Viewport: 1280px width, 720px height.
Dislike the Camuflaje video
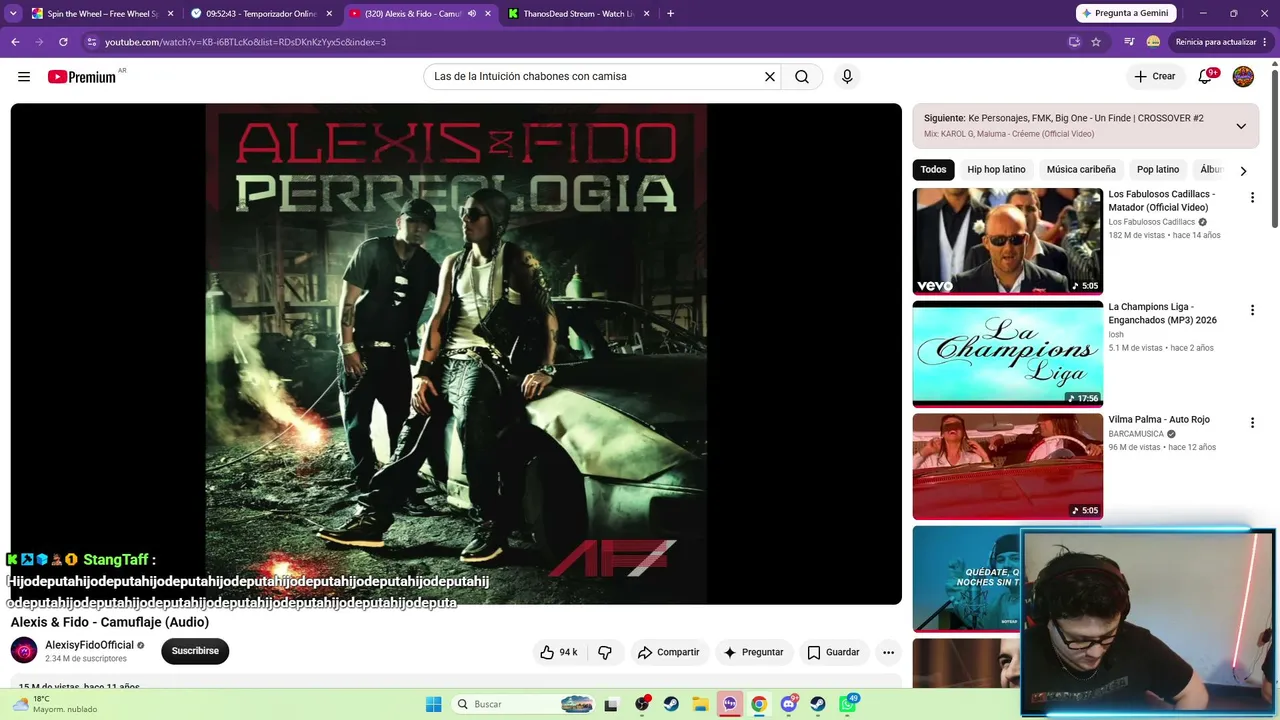click(605, 652)
